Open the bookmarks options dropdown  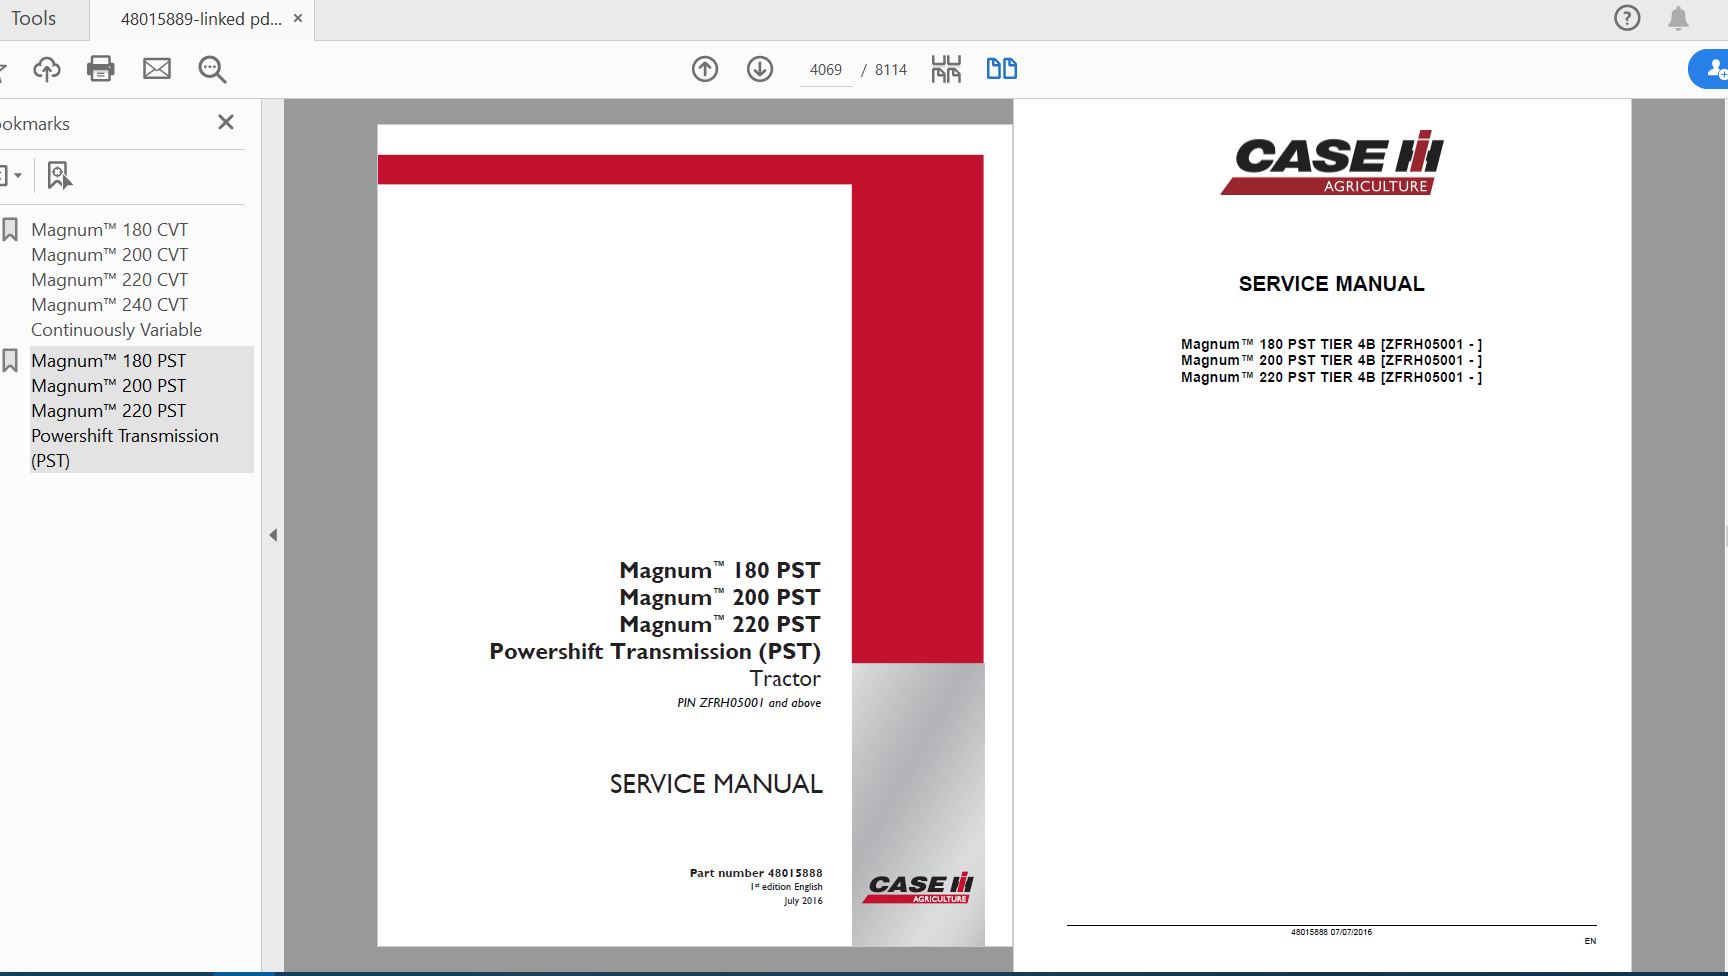pos(10,176)
